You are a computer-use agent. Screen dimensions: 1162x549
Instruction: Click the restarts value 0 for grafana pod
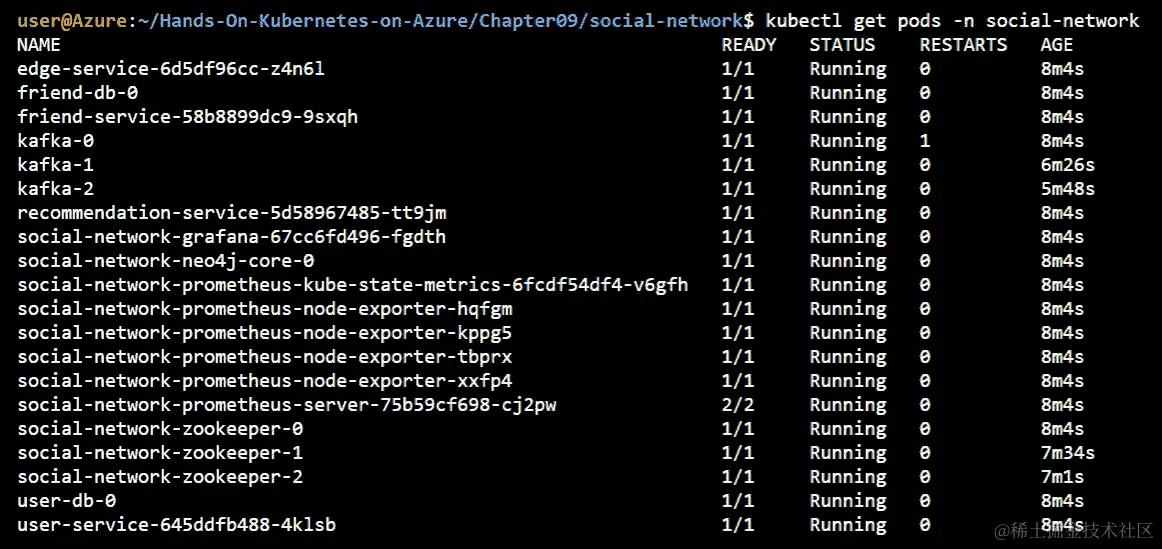925,237
